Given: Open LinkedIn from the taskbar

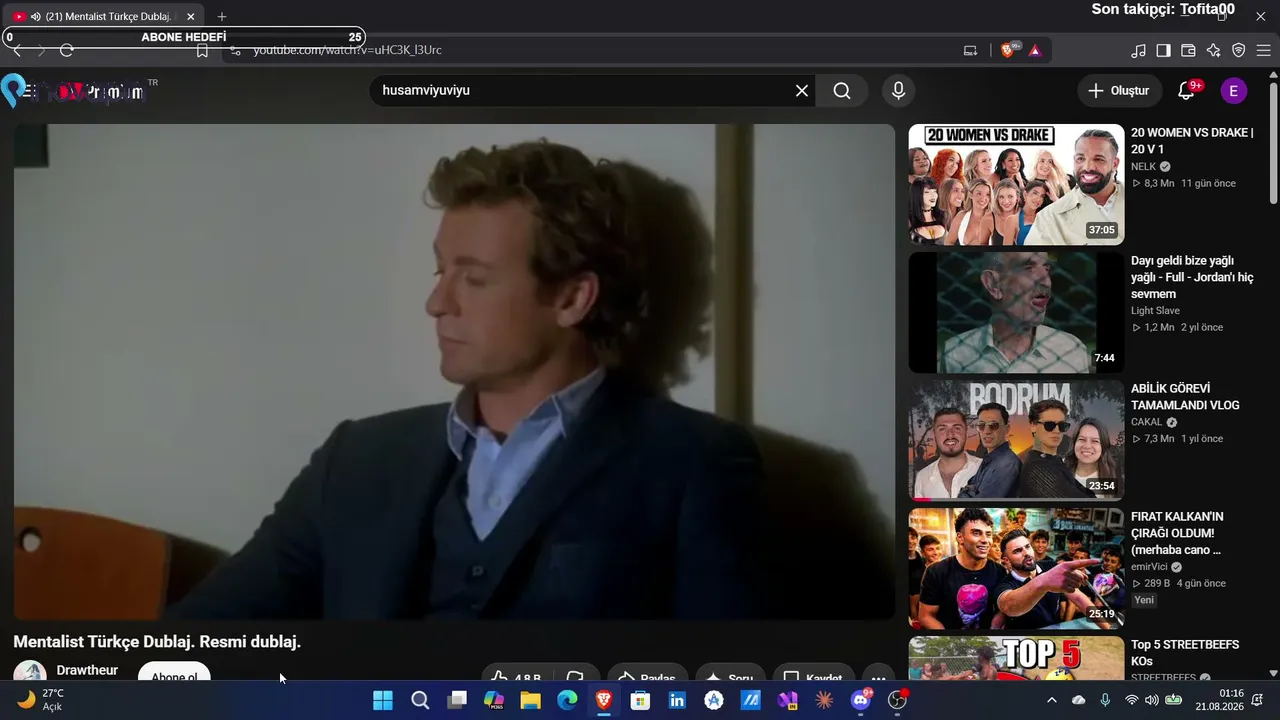Looking at the screenshot, I should [677, 700].
